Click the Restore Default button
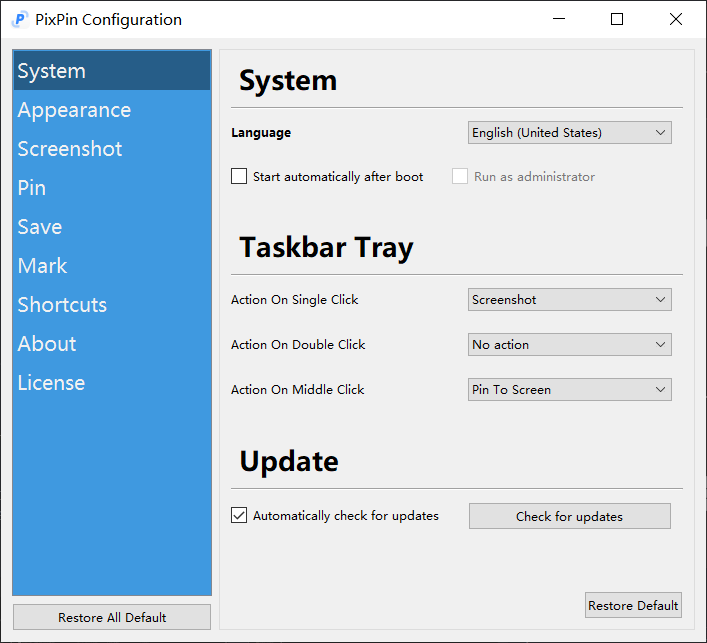 (633, 605)
